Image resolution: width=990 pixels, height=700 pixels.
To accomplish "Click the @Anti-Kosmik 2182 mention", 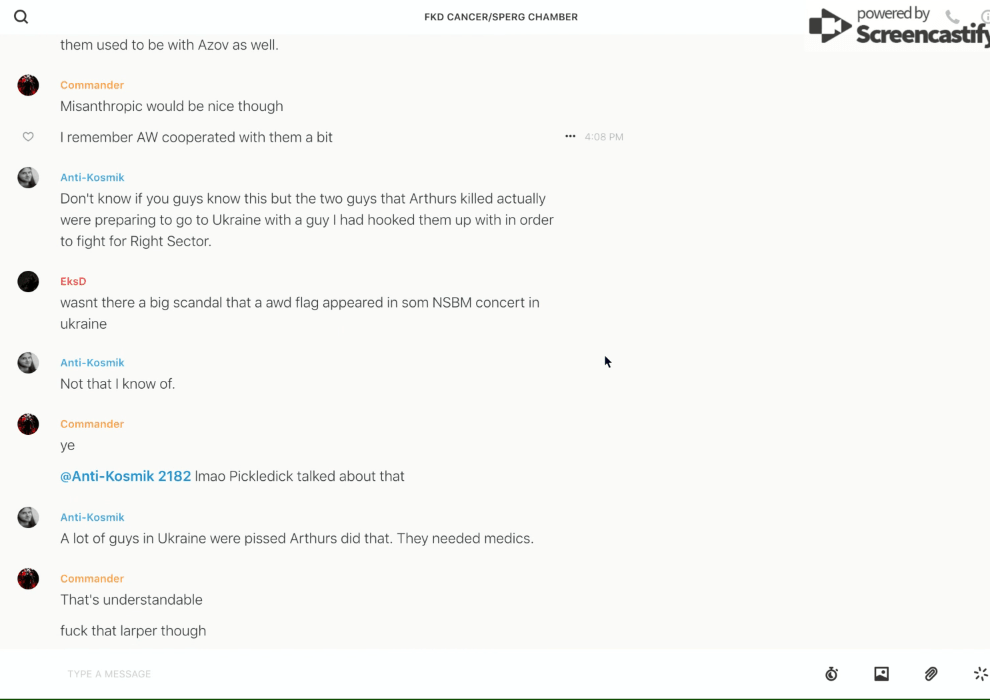I will (x=125, y=476).
